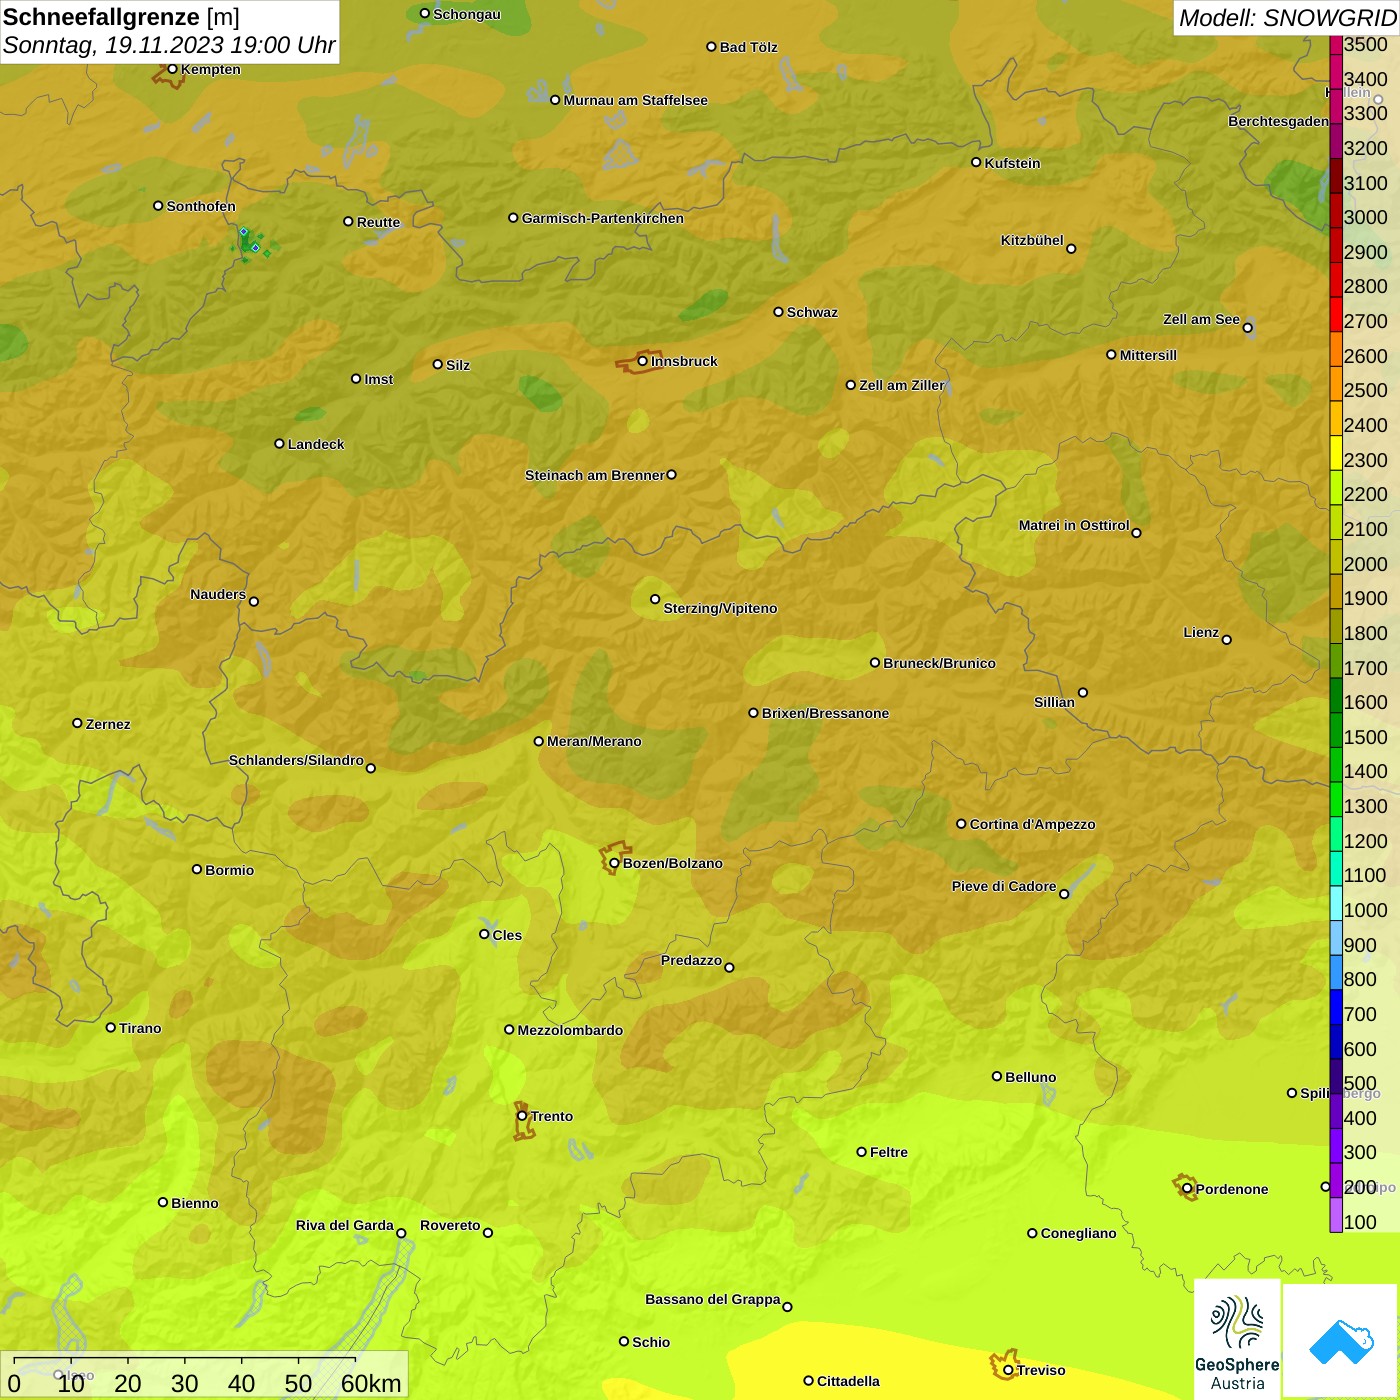Viewport: 1400px width, 1400px height.
Task: Click the 3500 m legend color
Action: tap(1336, 45)
